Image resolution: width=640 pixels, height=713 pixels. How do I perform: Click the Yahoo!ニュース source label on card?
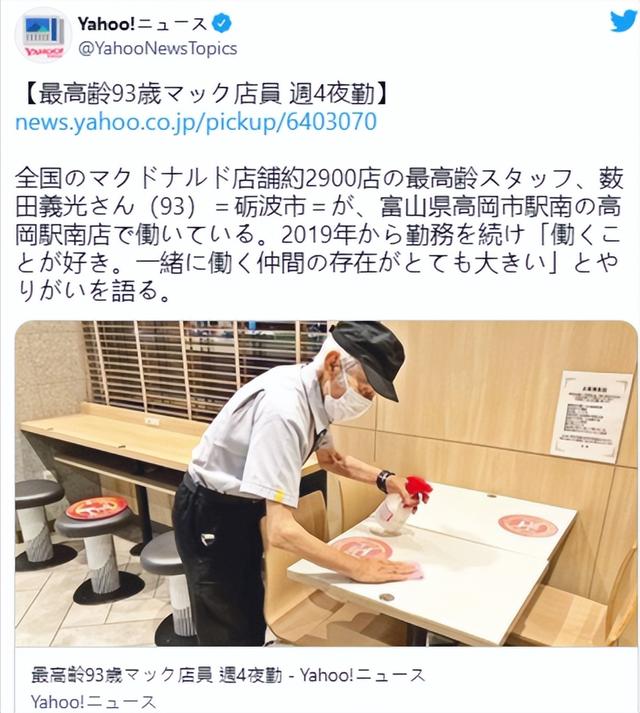[x=93, y=702]
